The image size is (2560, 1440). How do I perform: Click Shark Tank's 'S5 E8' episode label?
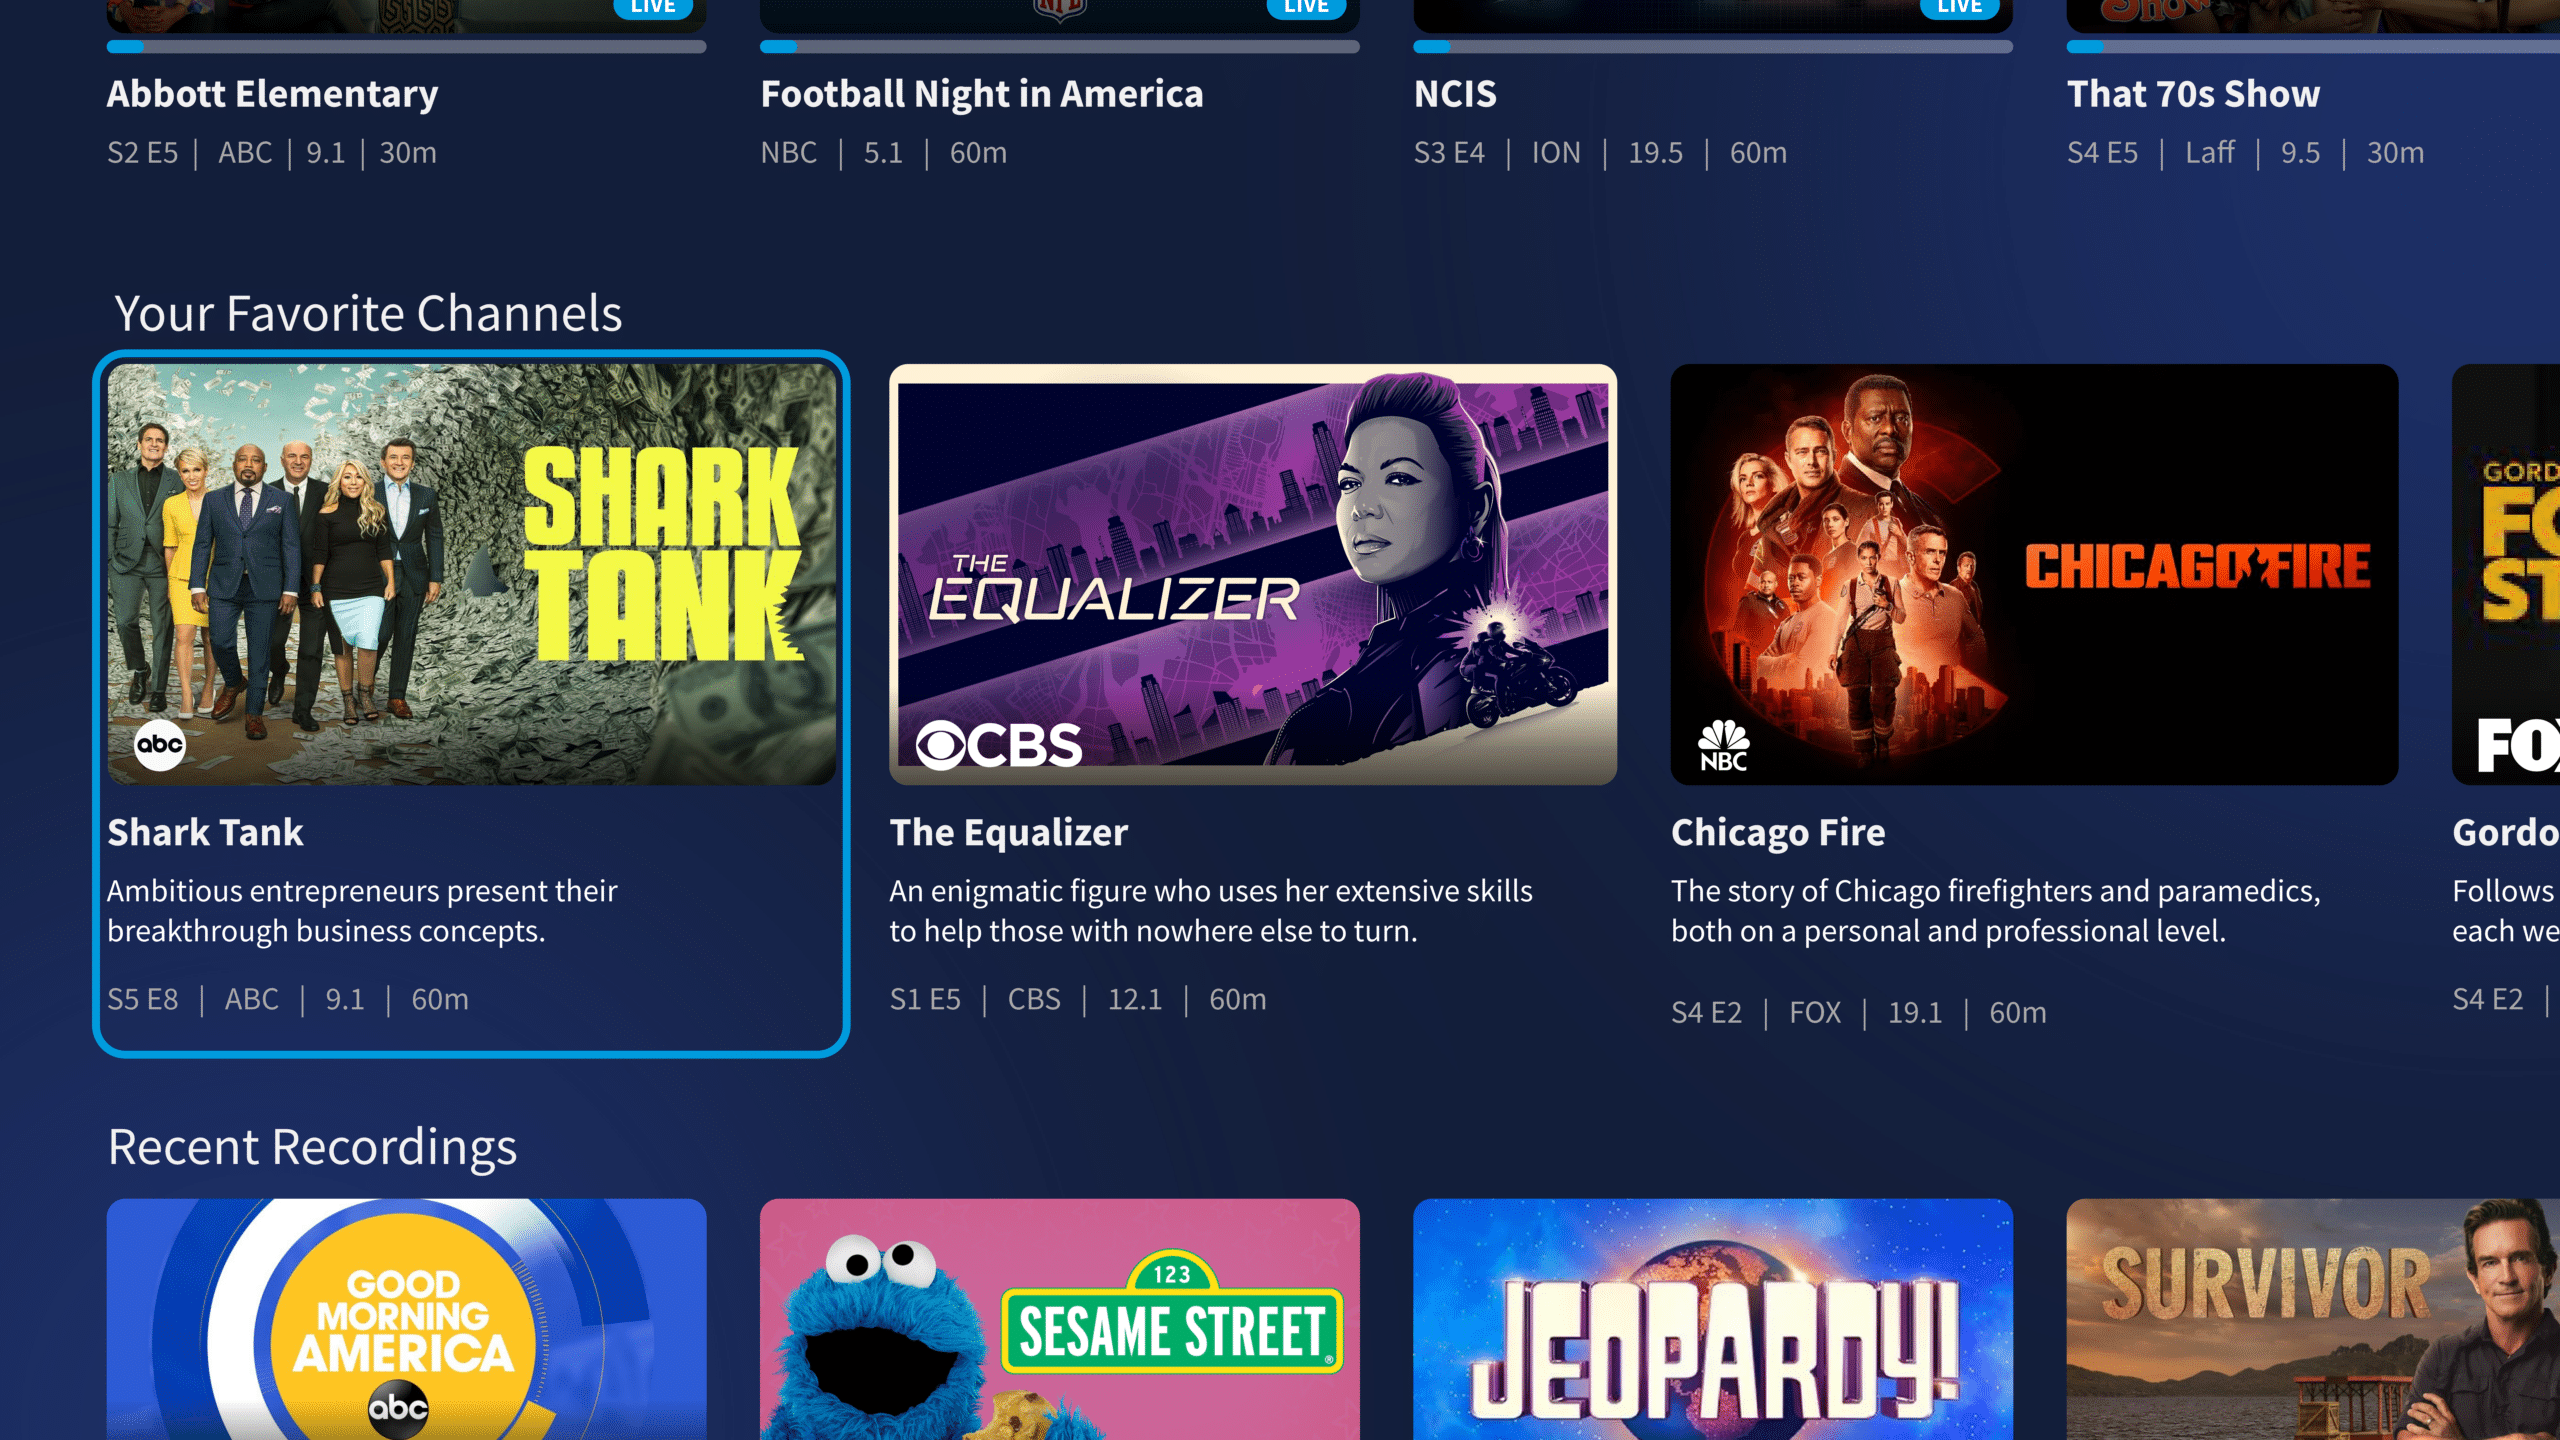tap(143, 999)
